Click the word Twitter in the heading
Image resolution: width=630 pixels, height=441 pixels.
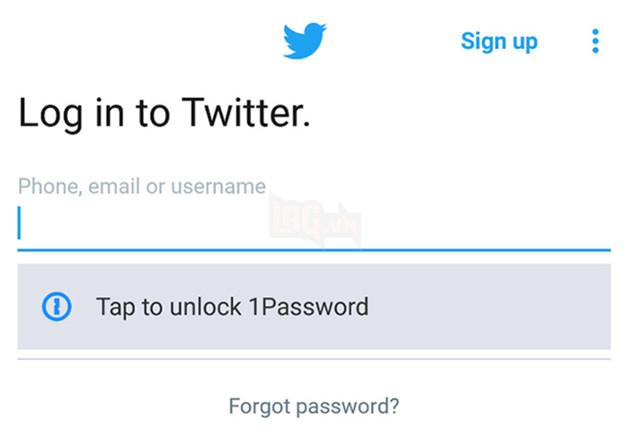(x=246, y=113)
